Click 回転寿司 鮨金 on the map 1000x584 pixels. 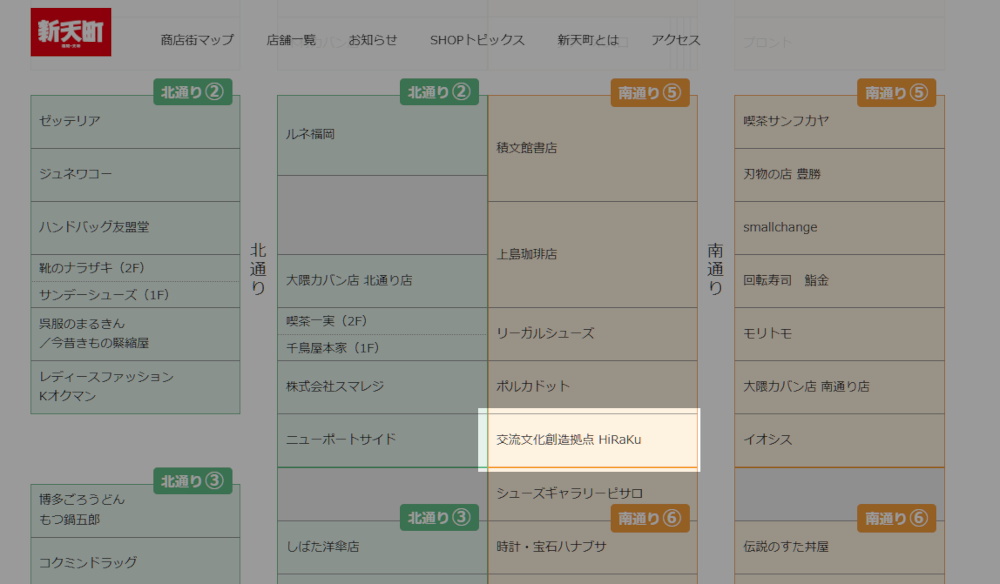click(x=838, y=281)
